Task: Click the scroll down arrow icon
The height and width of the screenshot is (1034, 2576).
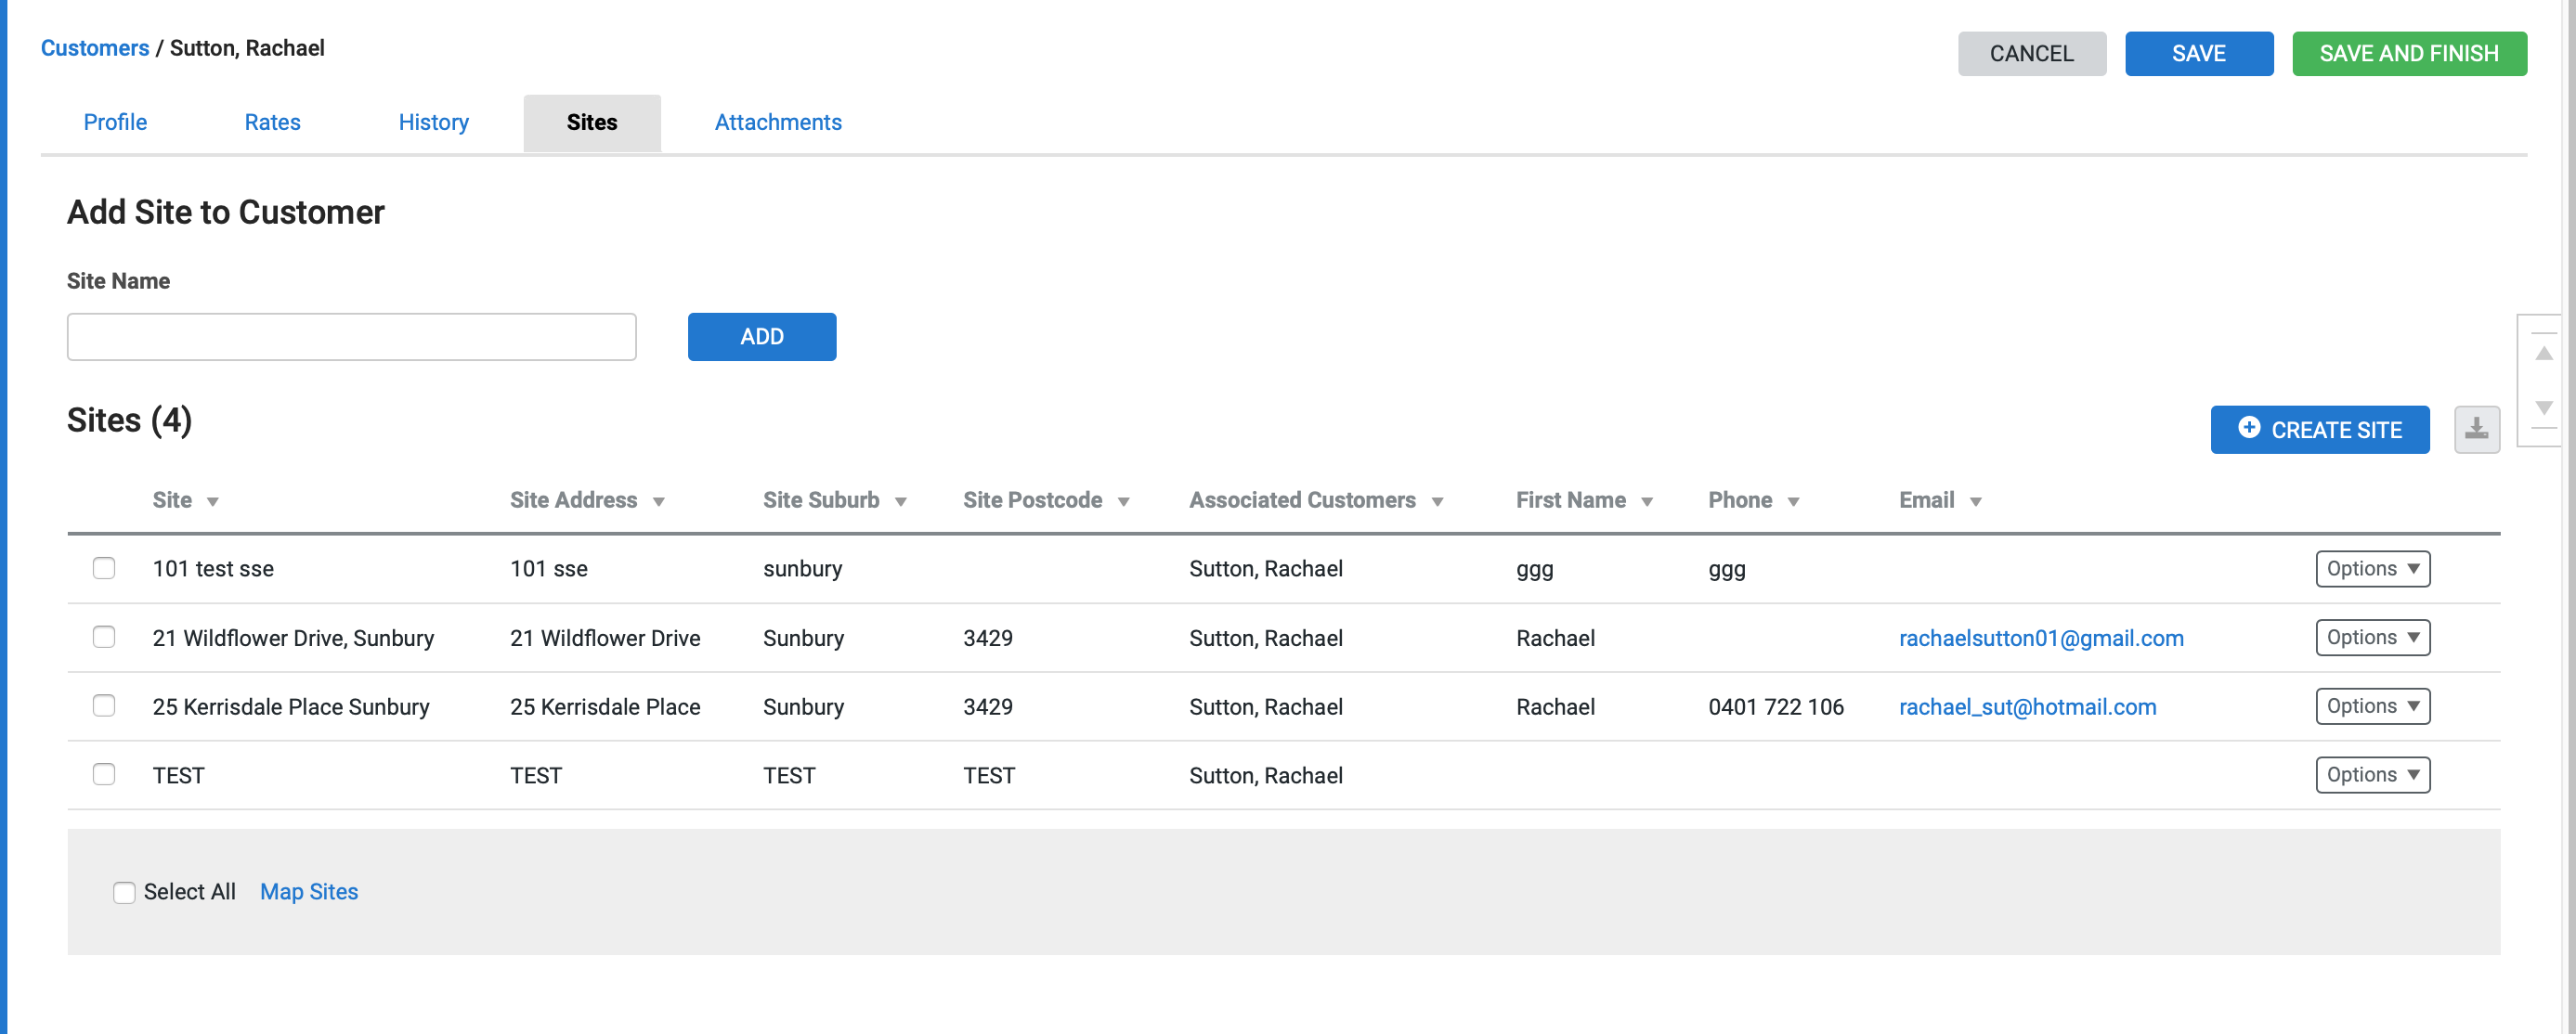Action: pos(2543,407)
